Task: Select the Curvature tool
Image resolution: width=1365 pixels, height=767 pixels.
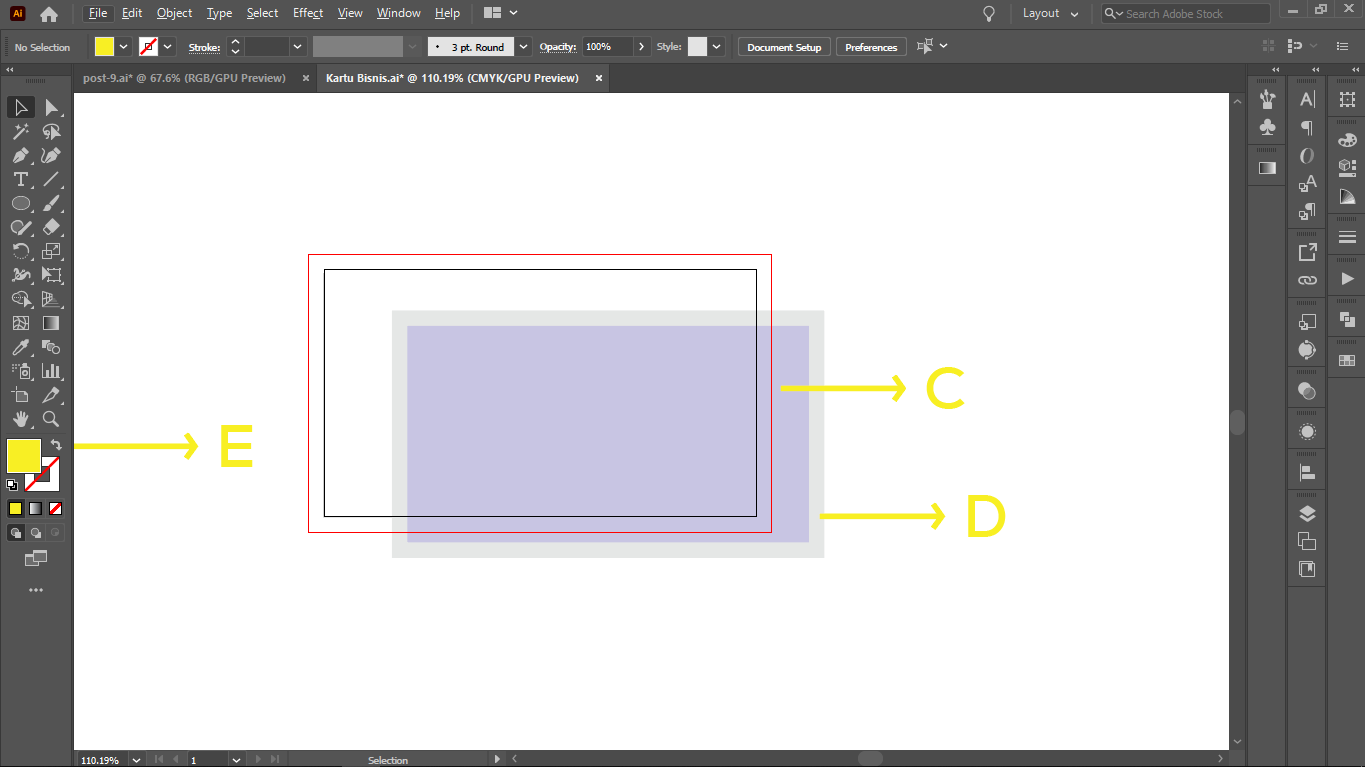Action: [x=52, y=155]
